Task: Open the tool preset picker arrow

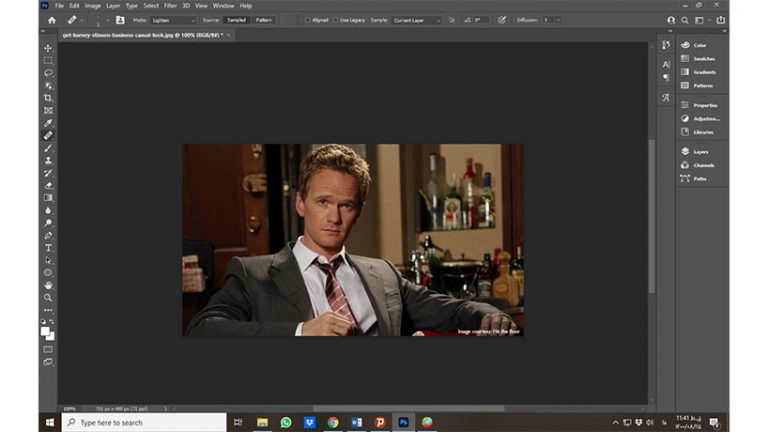Action: 82,21
